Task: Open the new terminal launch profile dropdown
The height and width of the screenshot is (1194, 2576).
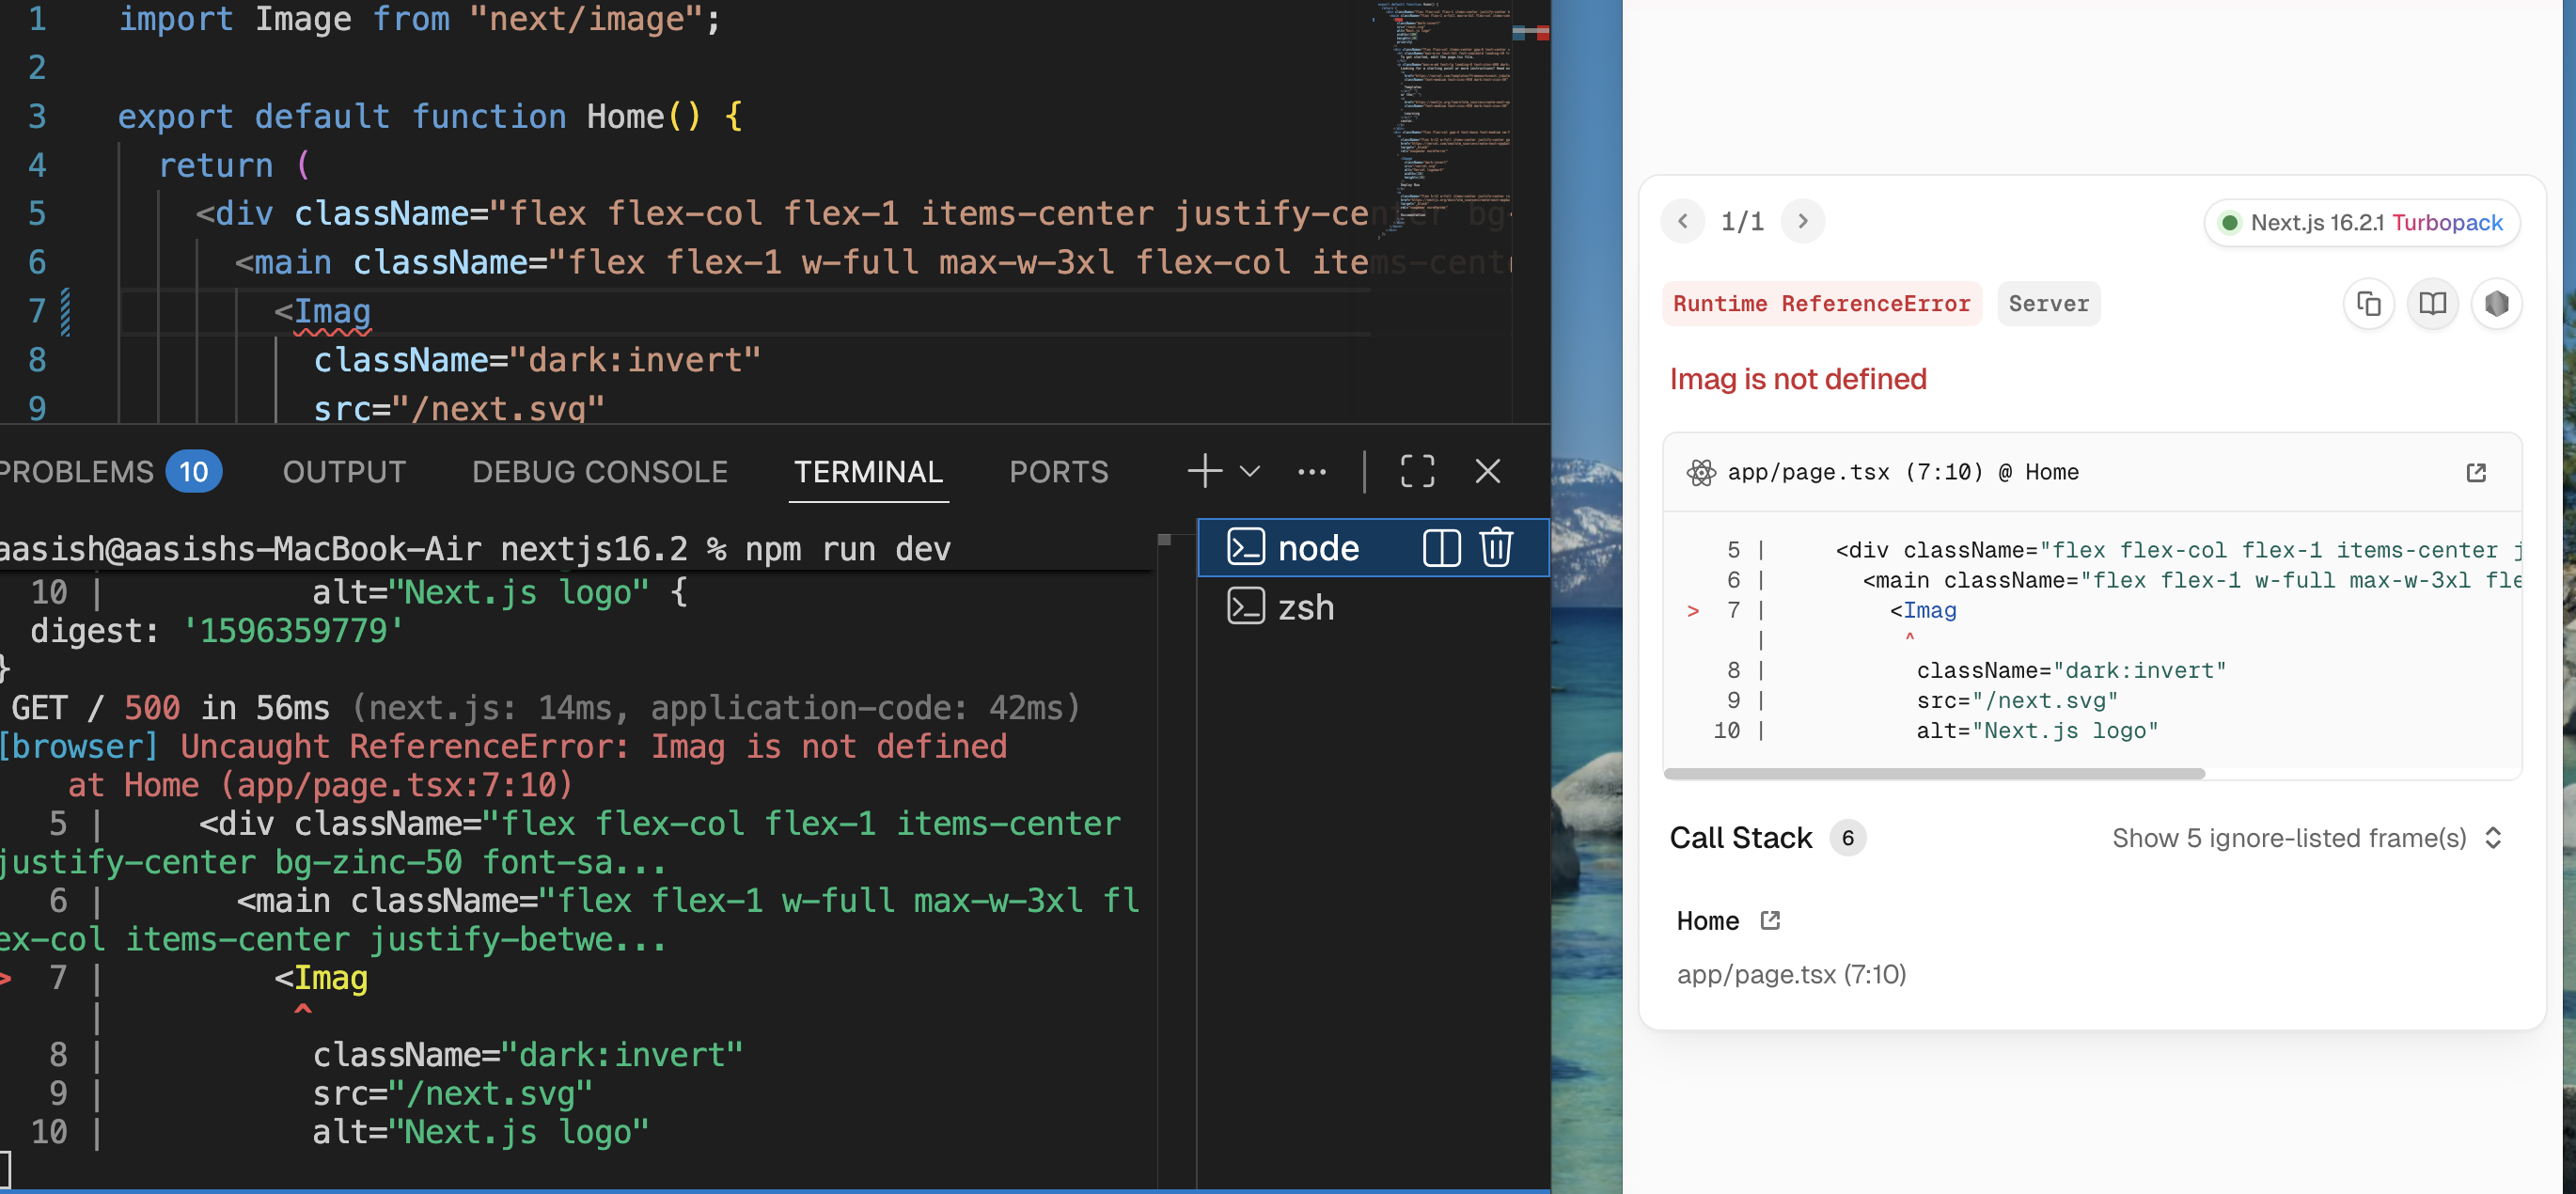Action: (x=1250, y=471)
